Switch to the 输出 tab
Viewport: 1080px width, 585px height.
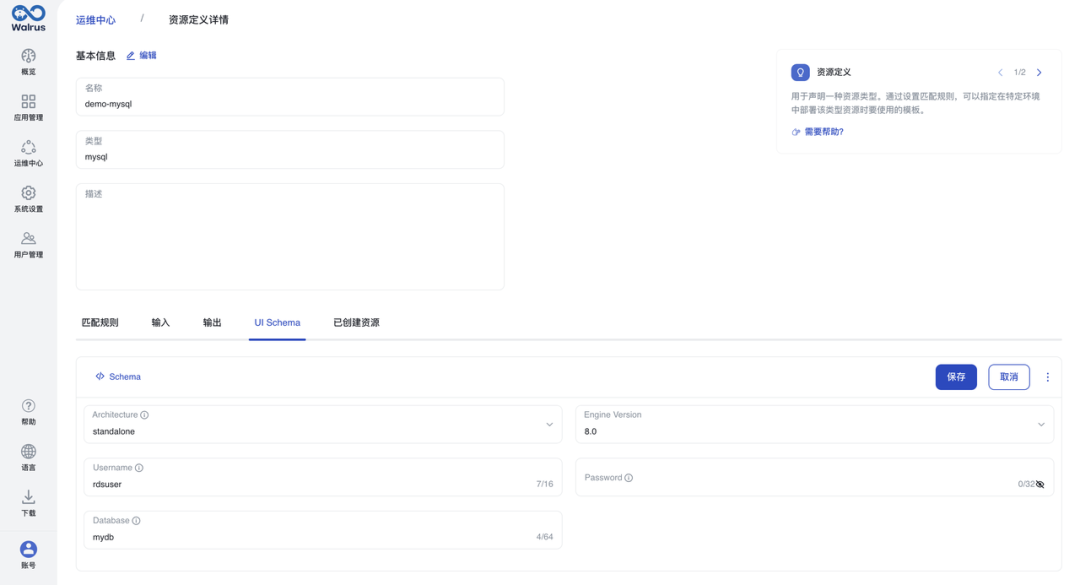coord(212,322)
